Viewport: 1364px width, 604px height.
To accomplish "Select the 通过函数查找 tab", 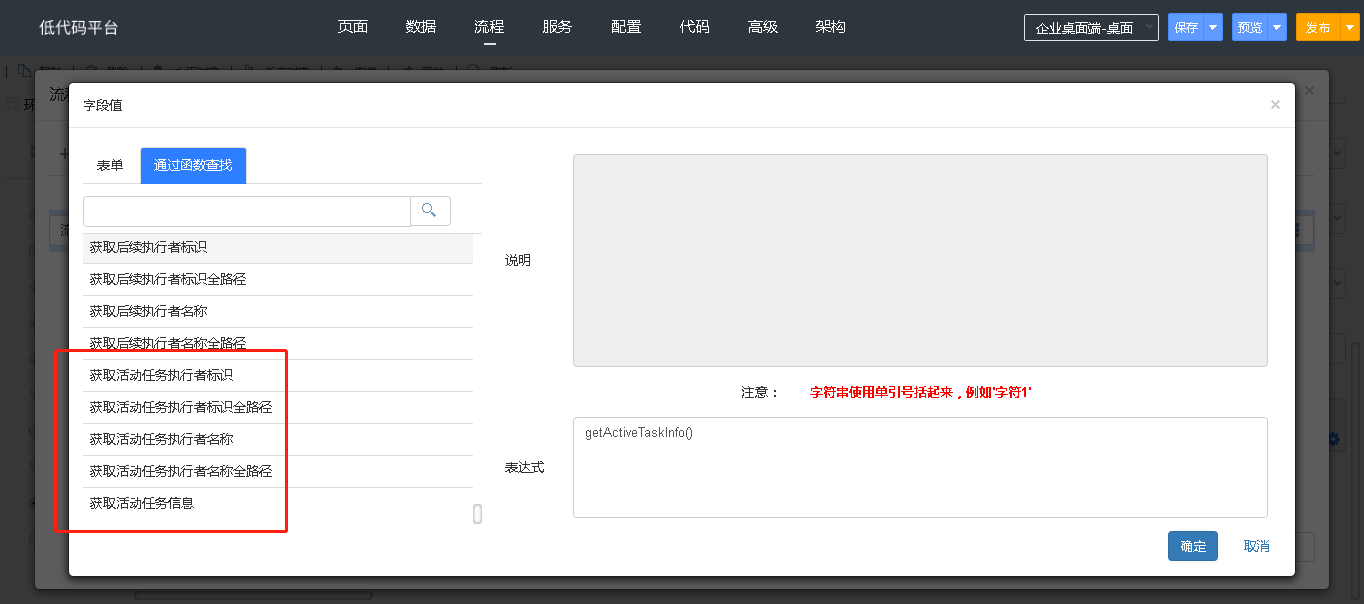I will [193, 166].
